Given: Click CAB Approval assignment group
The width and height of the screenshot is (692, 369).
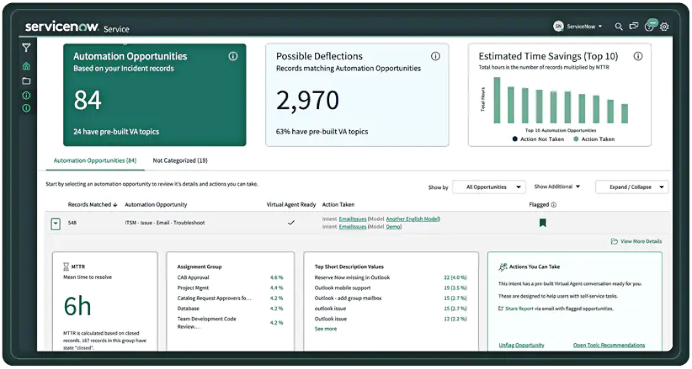Looking at the screenshot, I should pos(193,278).
